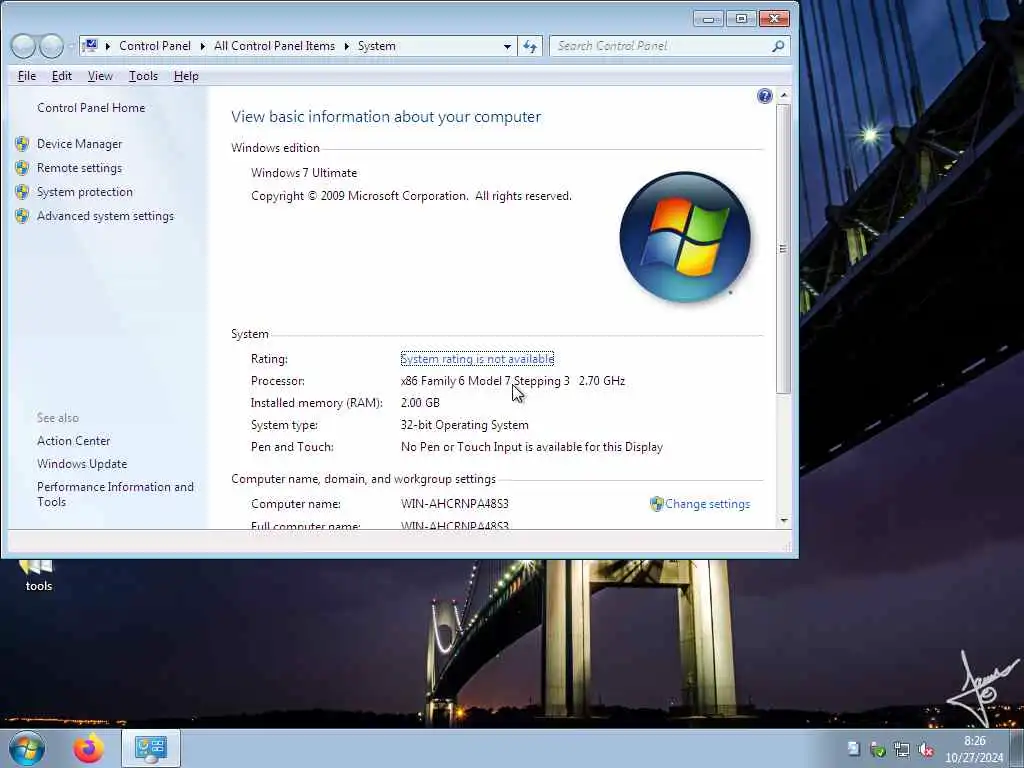This screenshot has height=768, width=1024.
Task: Open the Tools menu
Action: point(143,76)
